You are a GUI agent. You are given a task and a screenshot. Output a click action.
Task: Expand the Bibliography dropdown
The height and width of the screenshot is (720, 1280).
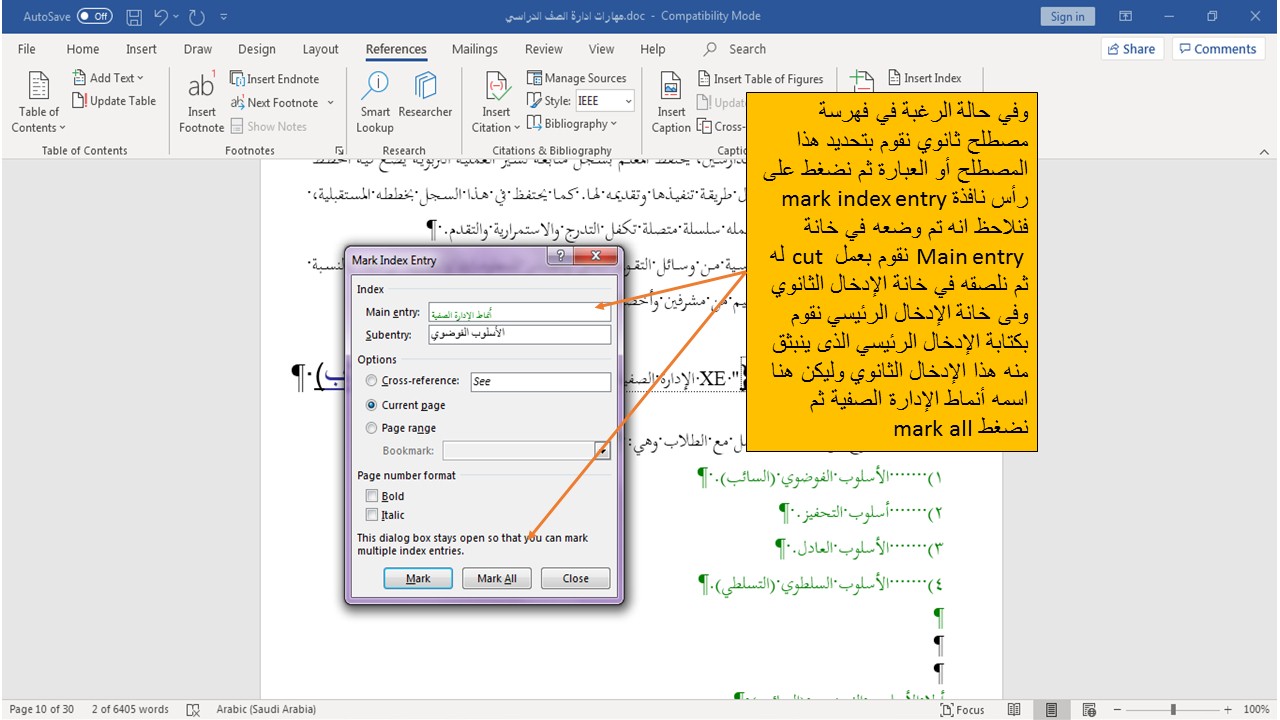tap(572, 124)
